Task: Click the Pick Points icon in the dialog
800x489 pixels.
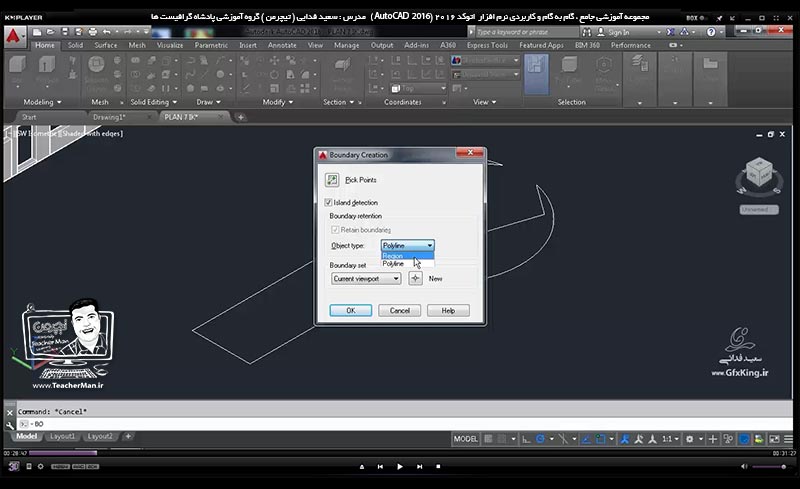Action: (332, 180)
